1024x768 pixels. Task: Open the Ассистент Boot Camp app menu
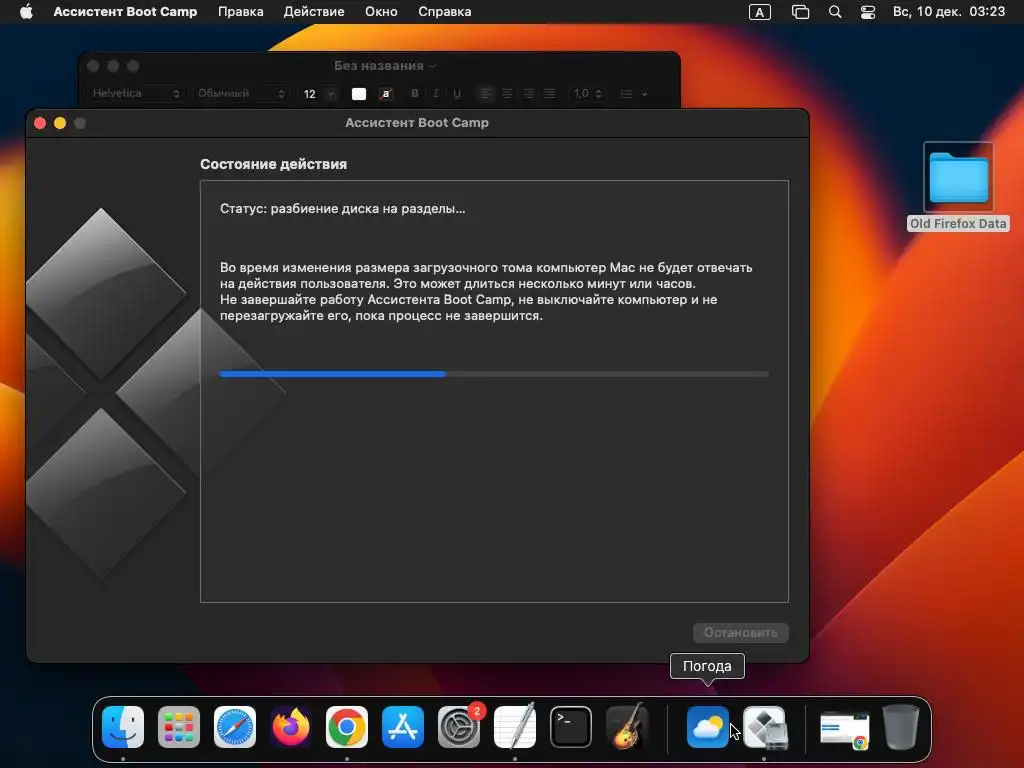point(125,12)
